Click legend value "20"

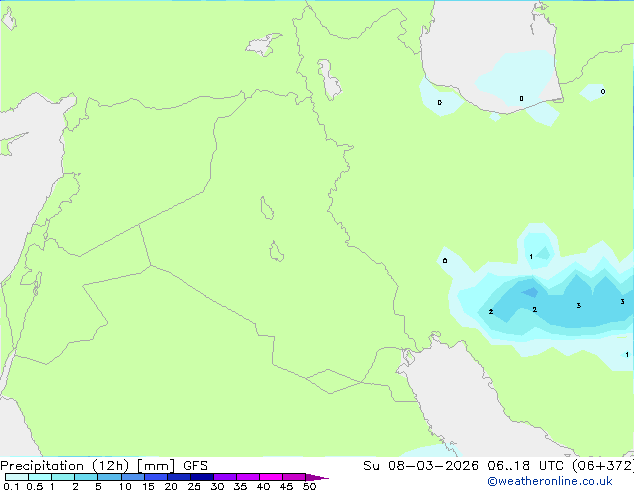tap(171, 486)
